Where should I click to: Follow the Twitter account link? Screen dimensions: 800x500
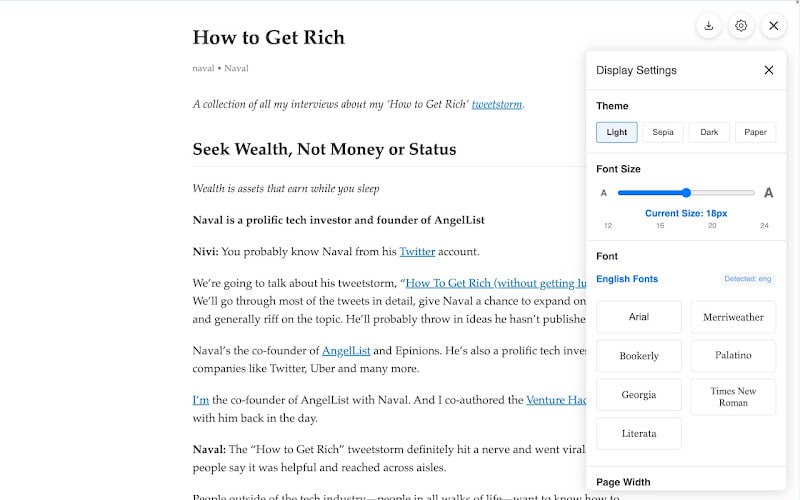click(x=417, y=252)
